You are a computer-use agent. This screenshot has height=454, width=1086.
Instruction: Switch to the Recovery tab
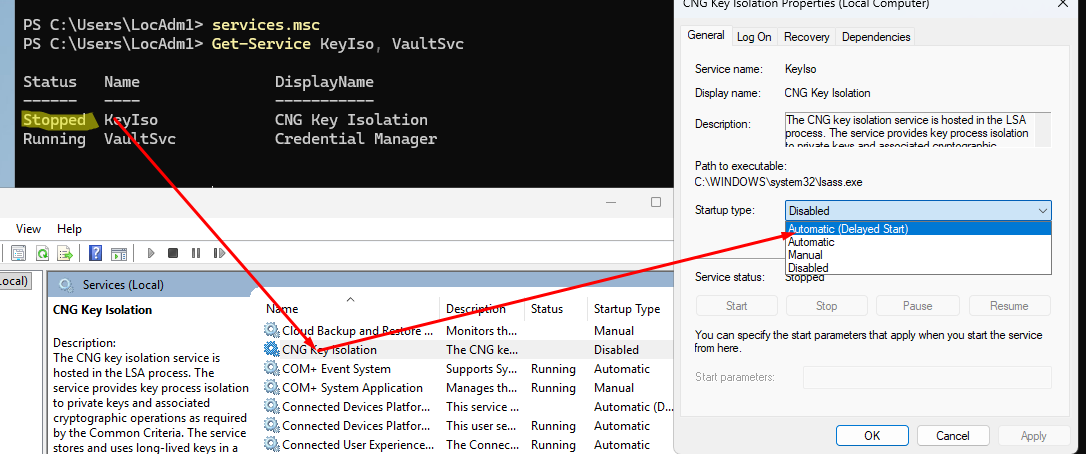(806, 37)
